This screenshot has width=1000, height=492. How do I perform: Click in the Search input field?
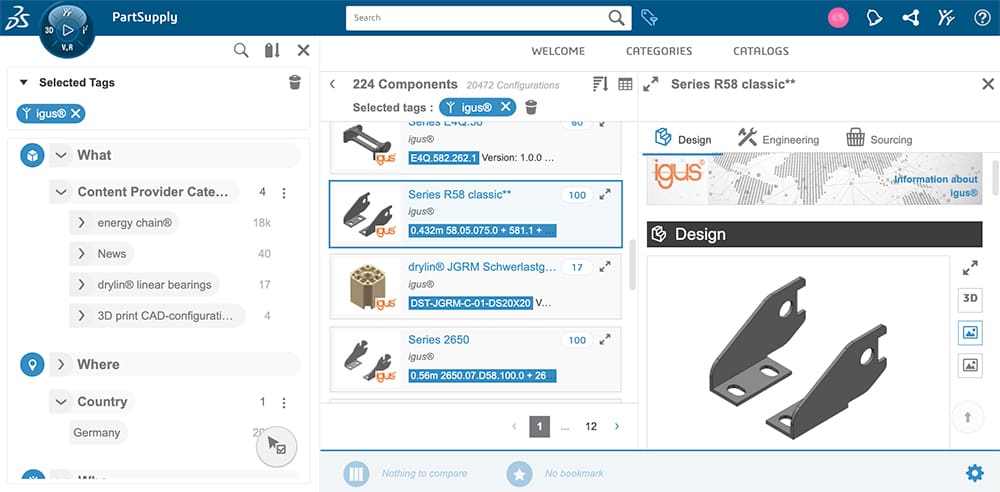pyautogui.click(x=477, y=18)
